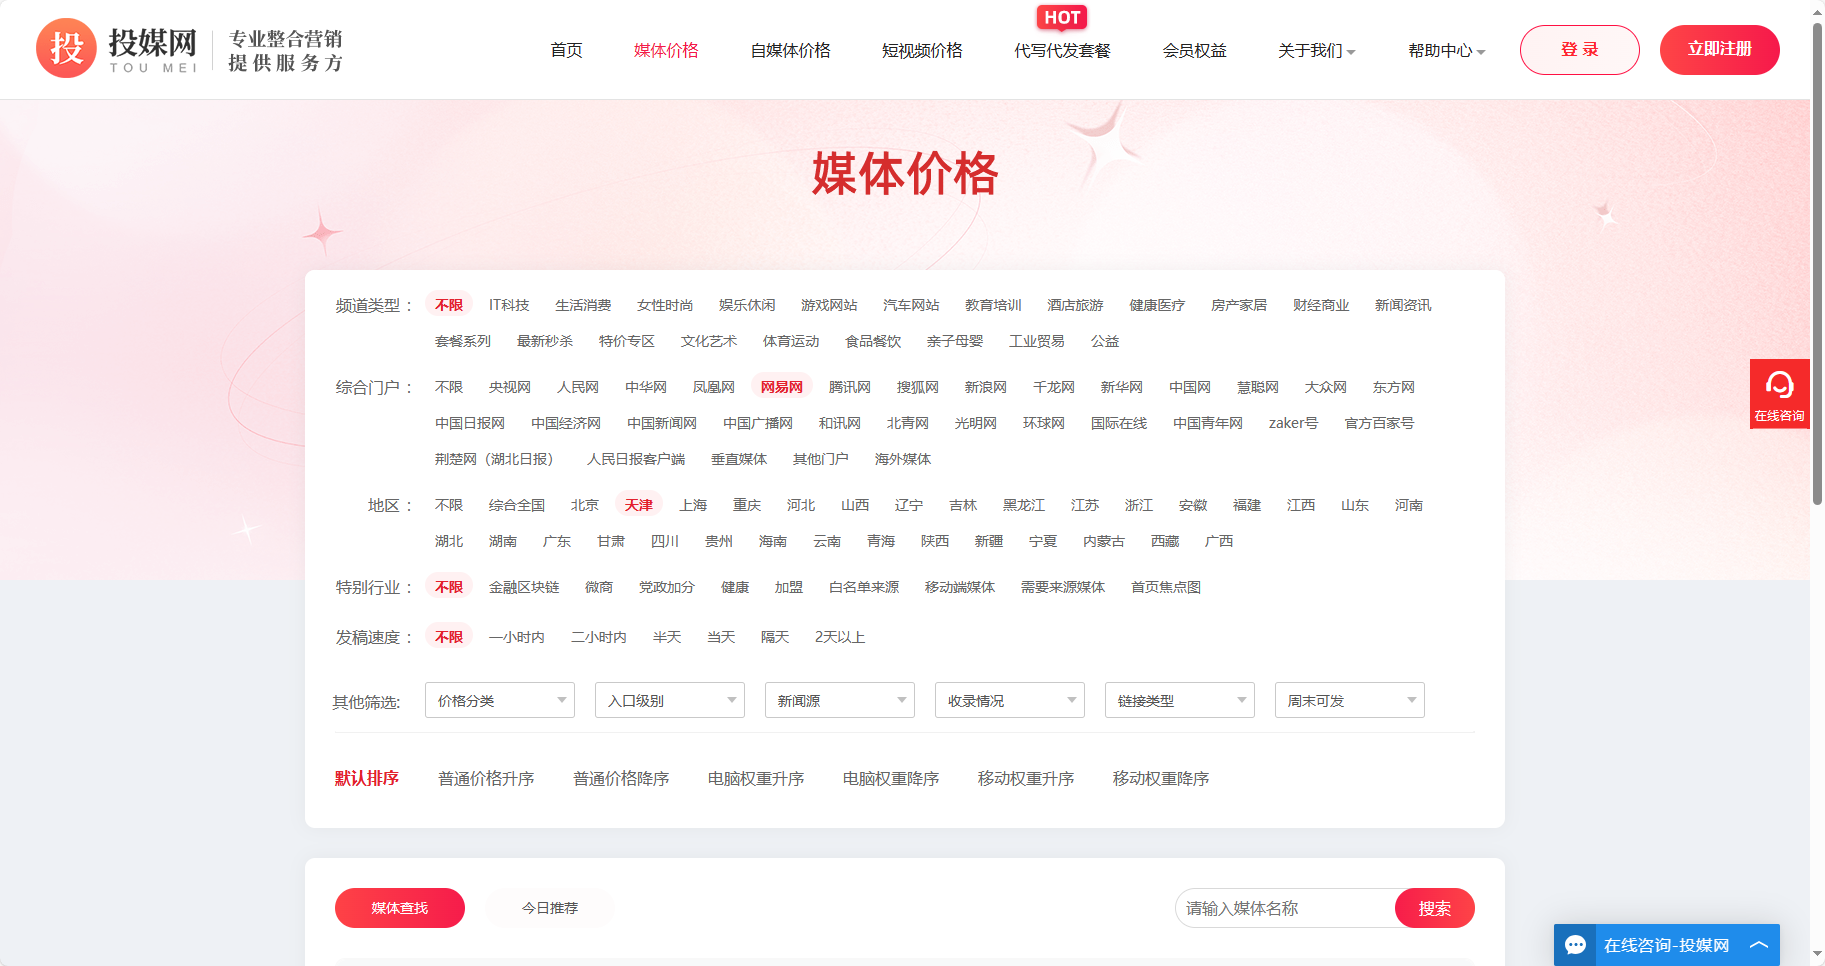The image size is (1825, 966).
Task: Open the 入口级别 dropdown
Action: point(669,700)
